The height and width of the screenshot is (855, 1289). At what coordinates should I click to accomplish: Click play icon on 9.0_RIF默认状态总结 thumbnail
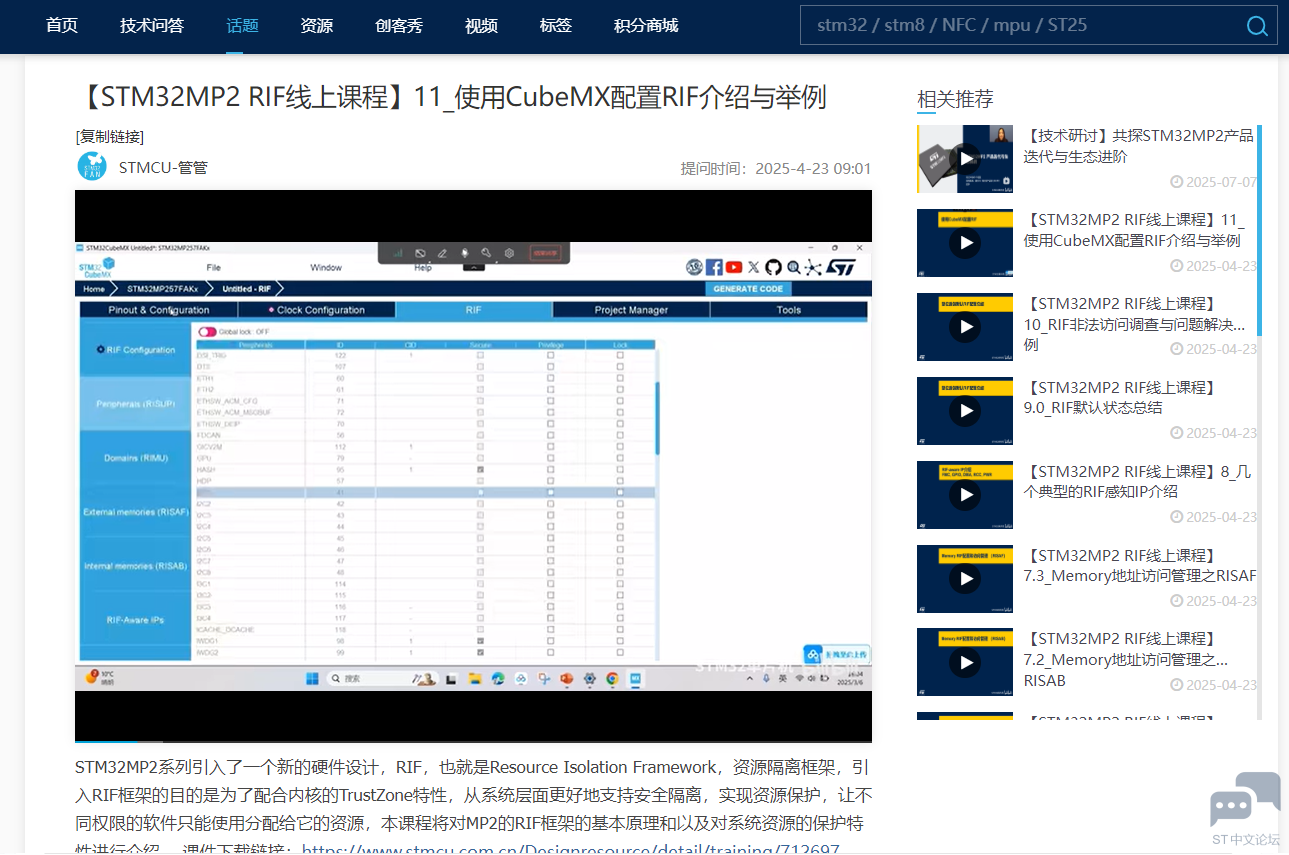pos(965,411)
